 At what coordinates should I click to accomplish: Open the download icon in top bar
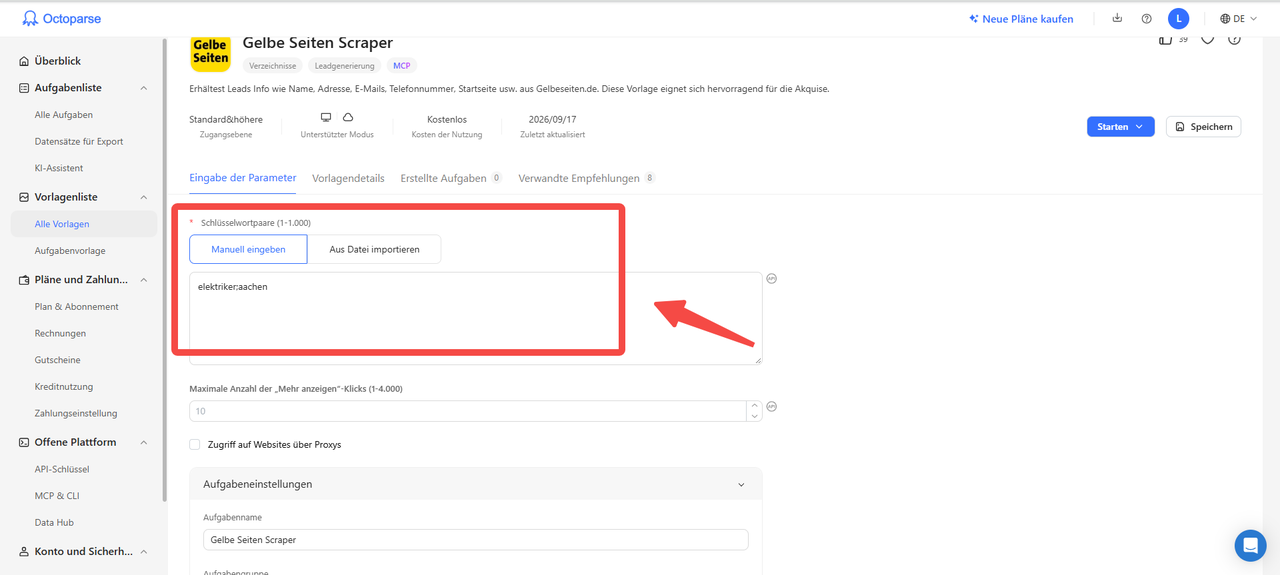(1117, 18)
